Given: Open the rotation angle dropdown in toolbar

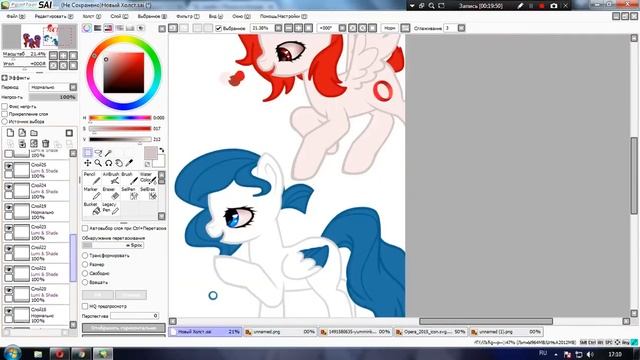Looking at the screenshot, I should tap(342, 28).
